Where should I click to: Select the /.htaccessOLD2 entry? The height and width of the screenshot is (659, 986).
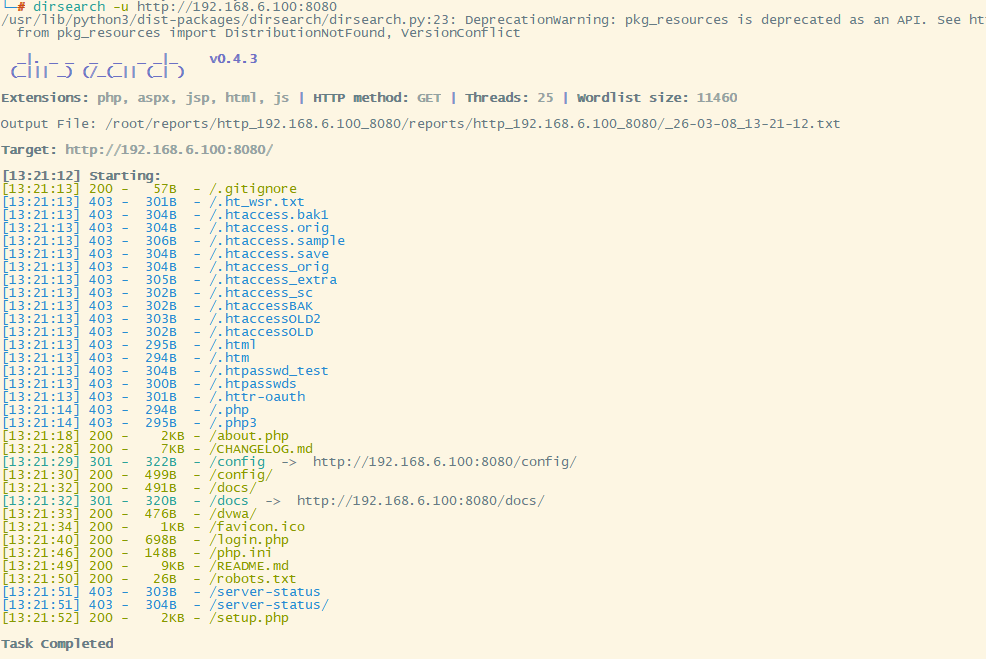[265, 319]
